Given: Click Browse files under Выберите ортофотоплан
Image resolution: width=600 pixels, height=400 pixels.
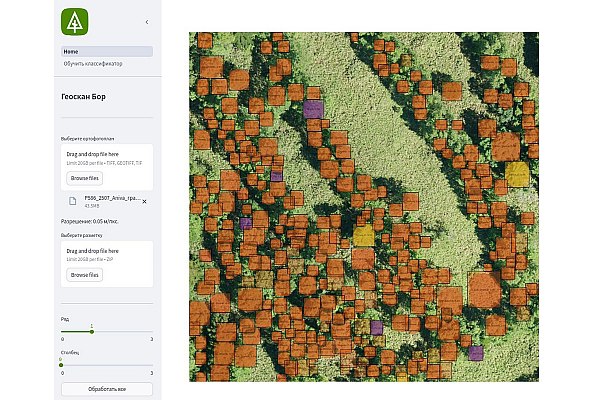Looking at the screenshot, I should tap(85, 178).
